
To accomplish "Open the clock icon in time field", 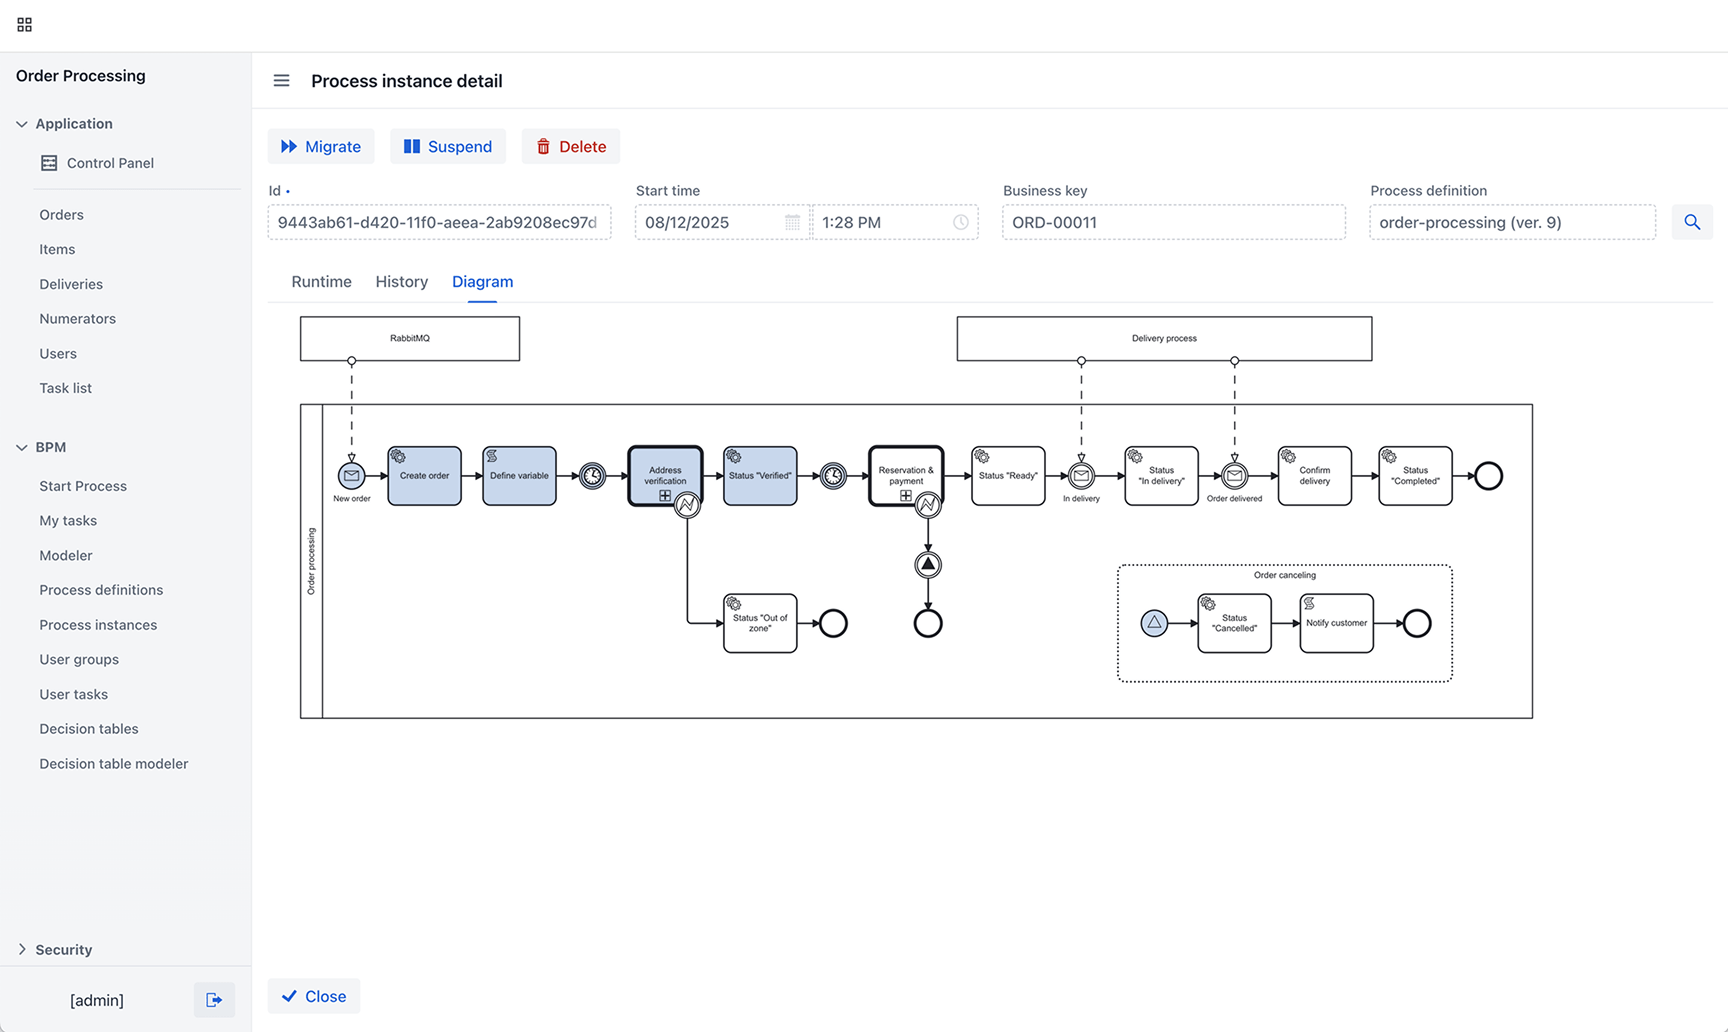I will tap(960, 222).
